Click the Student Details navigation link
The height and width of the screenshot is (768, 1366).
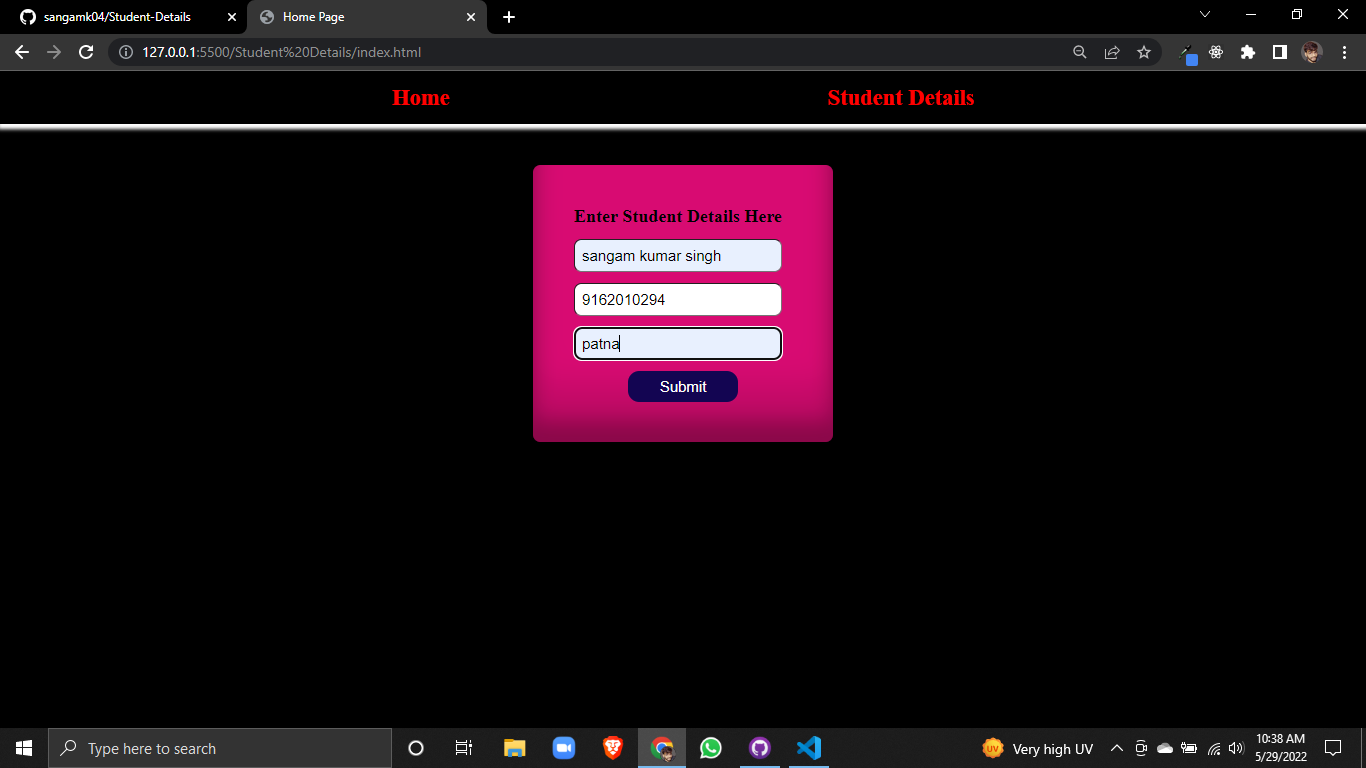pyautogui.click(x=900, y=97)
